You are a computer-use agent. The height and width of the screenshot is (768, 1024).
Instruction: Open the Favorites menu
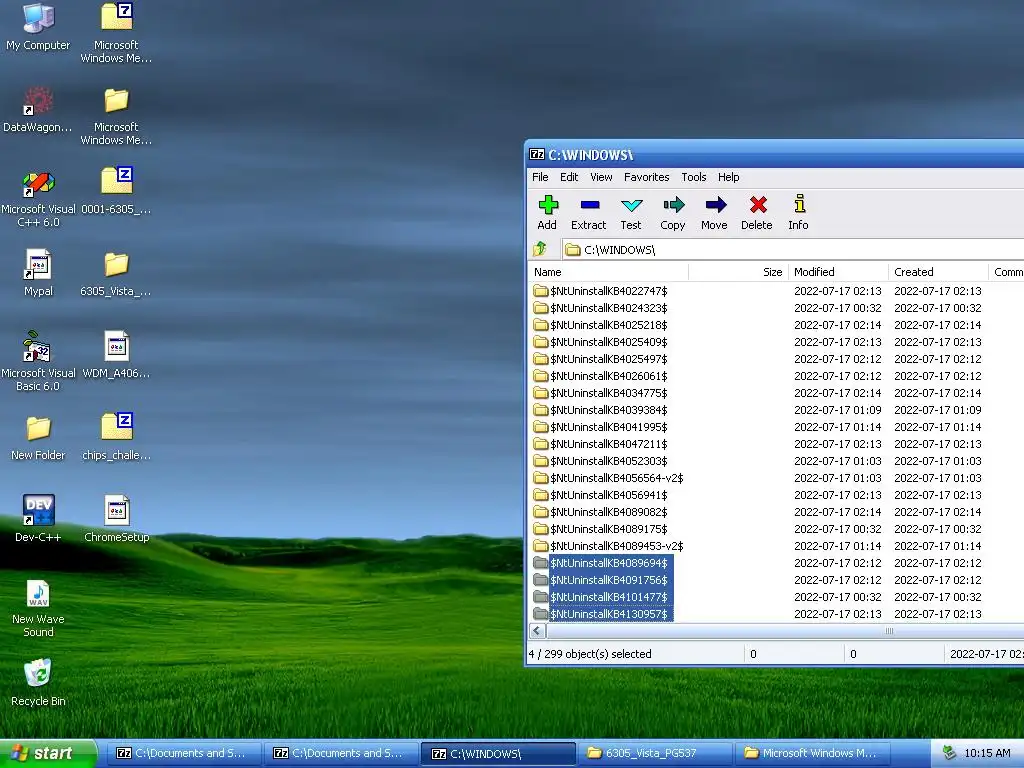[646, 177]
